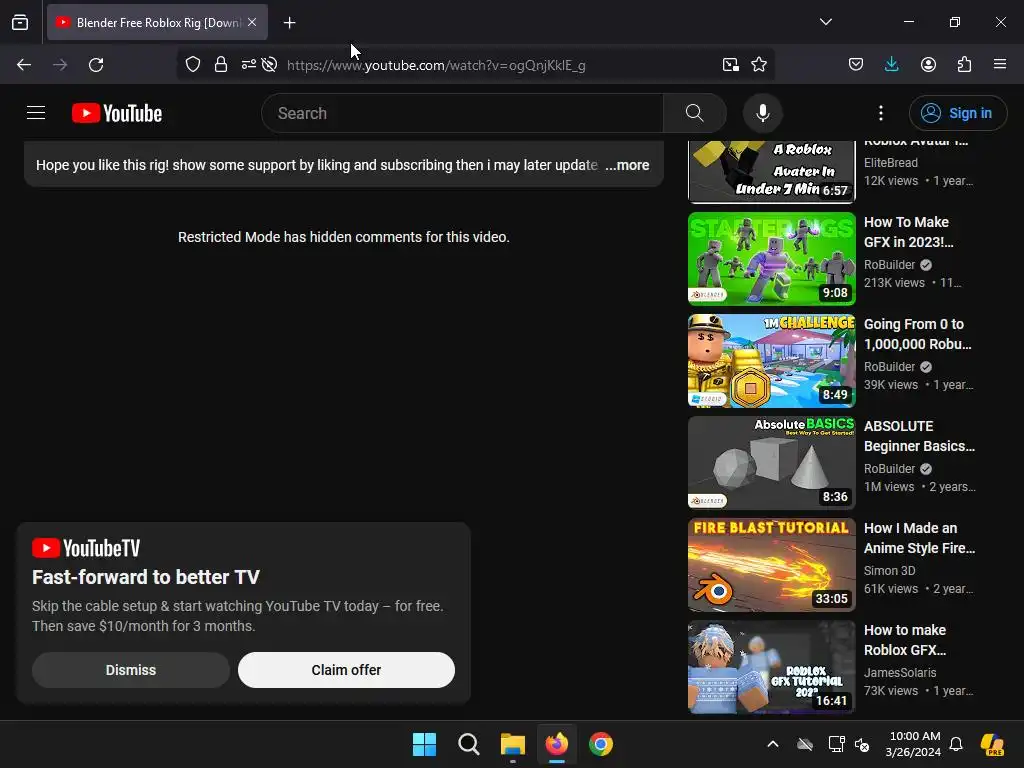Open Fire Blast Tutorial video thumbnail

[x=771, y=564]
